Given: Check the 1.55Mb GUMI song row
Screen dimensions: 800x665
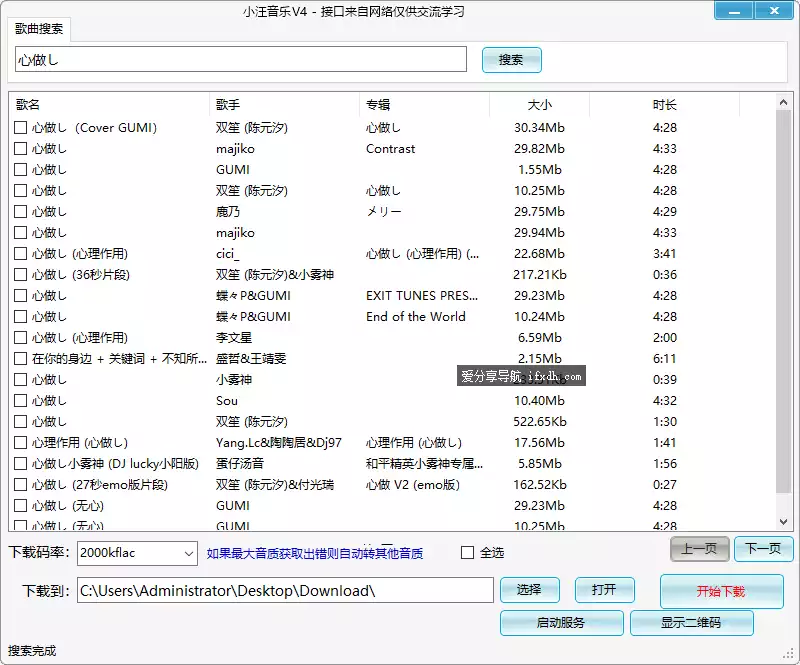Looking at the screenshot, I should click(20, 169).
